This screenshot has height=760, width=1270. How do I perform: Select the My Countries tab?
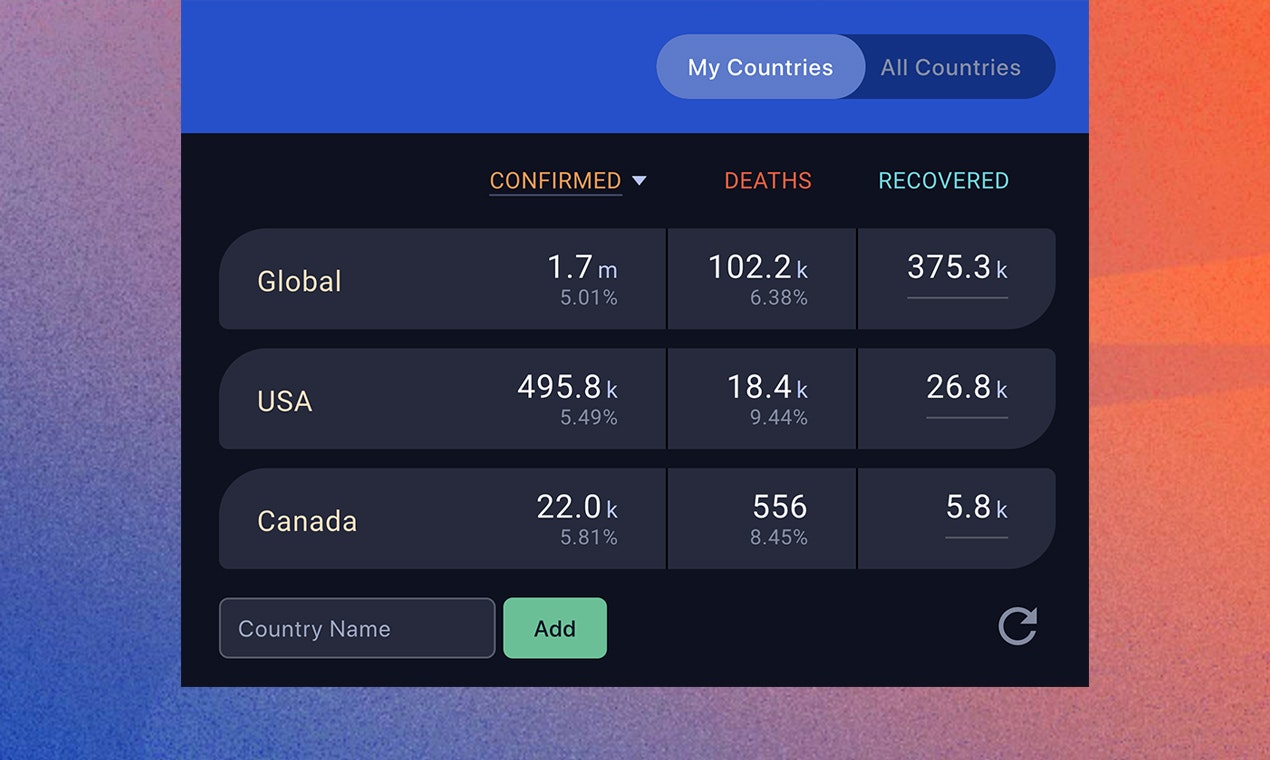pos(760,67)
